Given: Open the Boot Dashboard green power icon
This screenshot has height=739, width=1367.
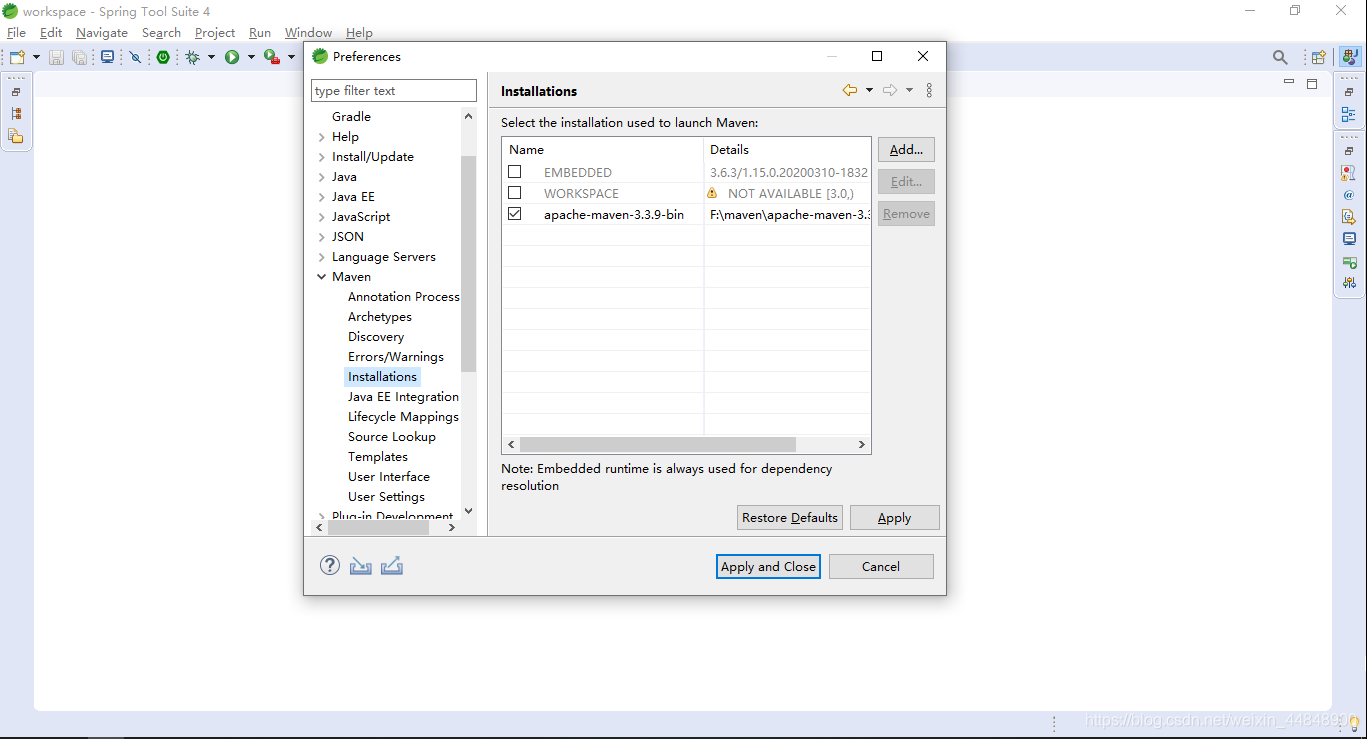Looking at the screenshot, I should coord(163,57).
